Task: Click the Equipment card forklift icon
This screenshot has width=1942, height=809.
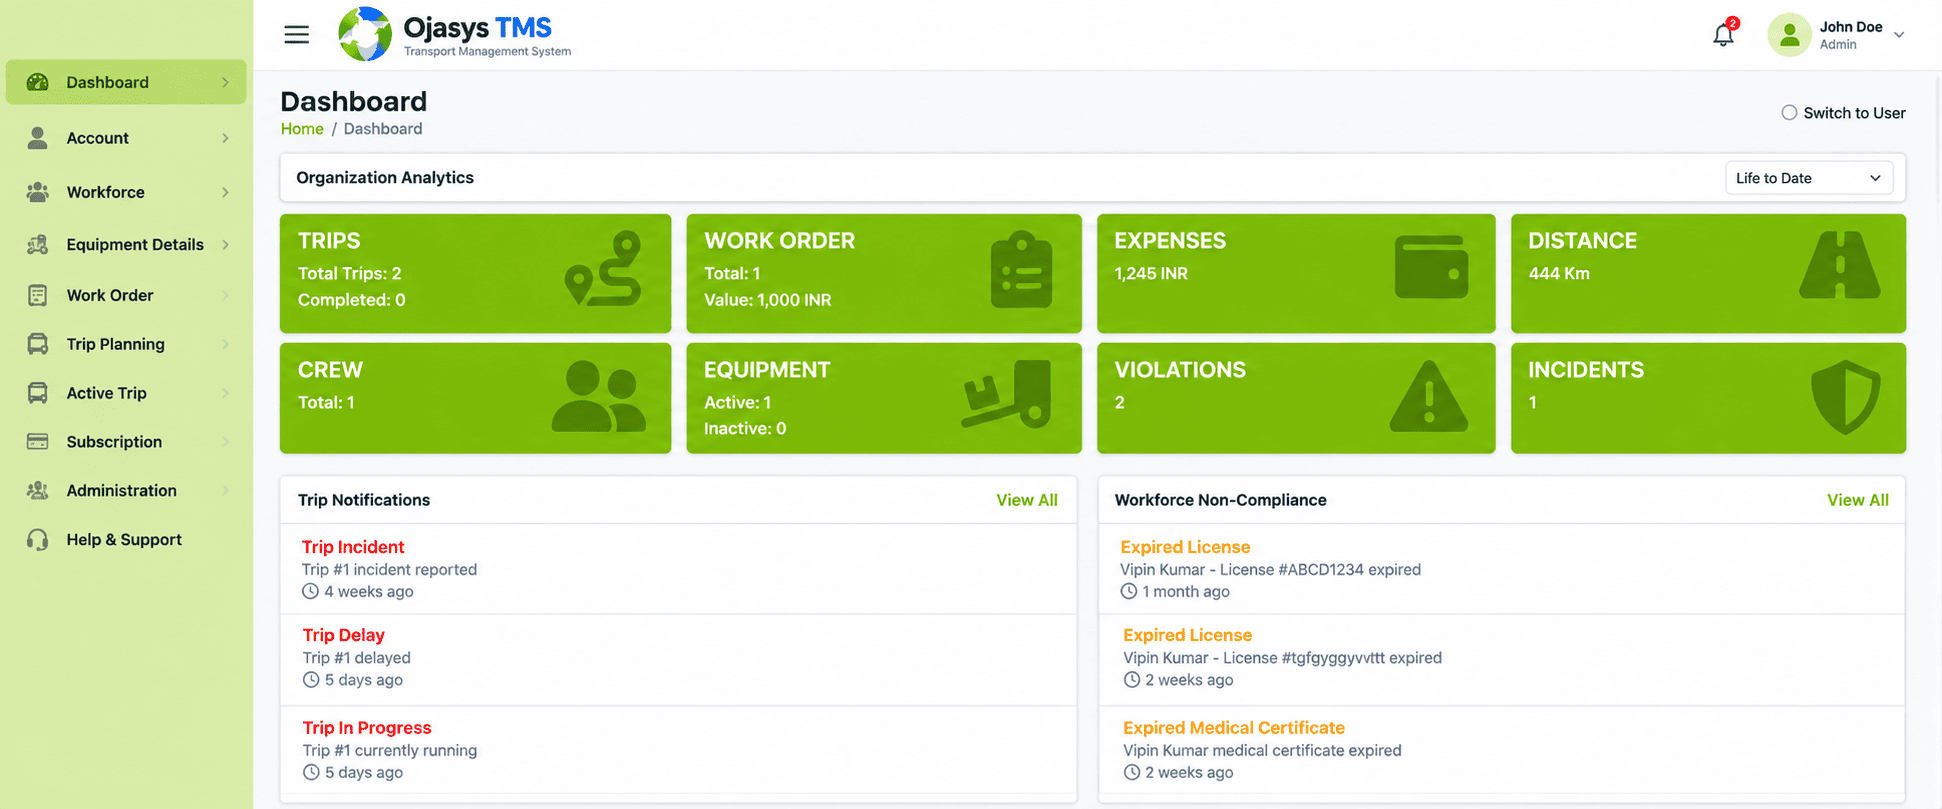Action: click(1007, 395)
